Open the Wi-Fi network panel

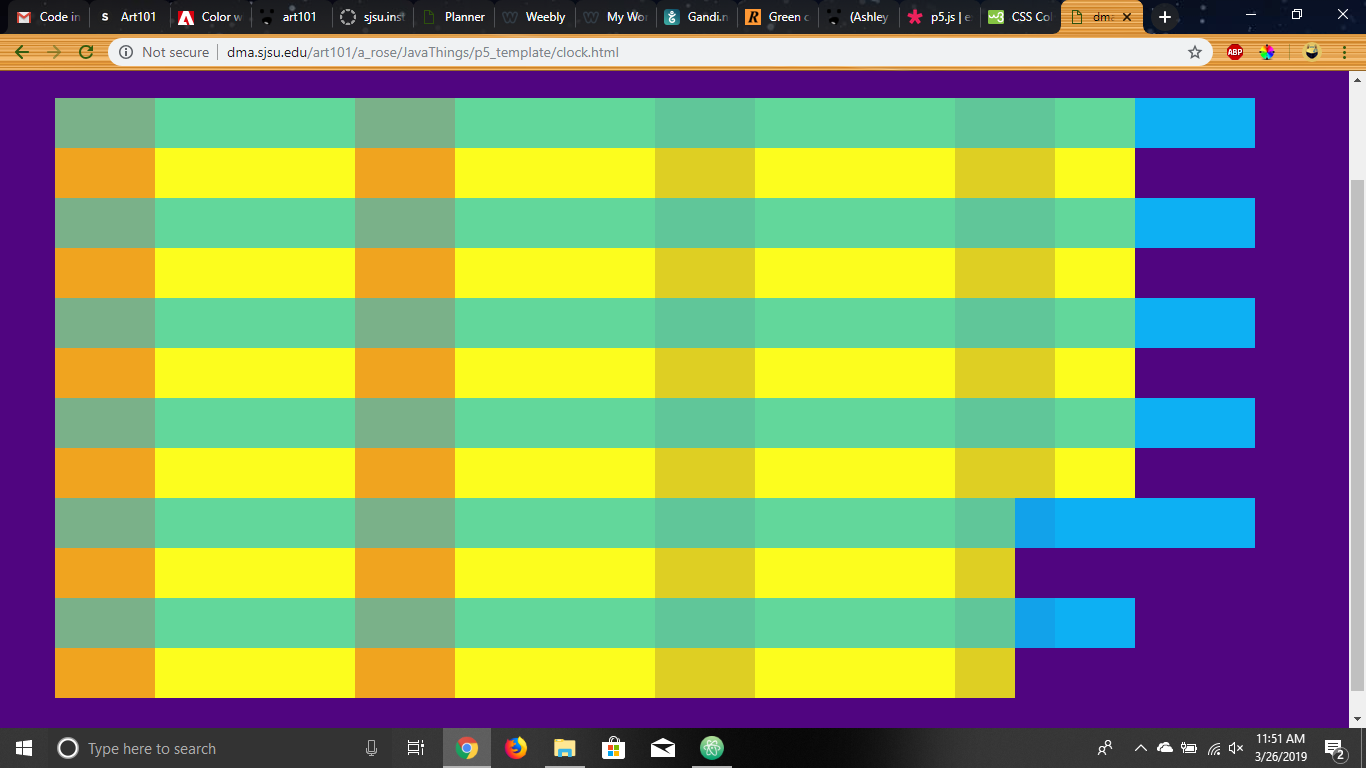pos(1214,748)
